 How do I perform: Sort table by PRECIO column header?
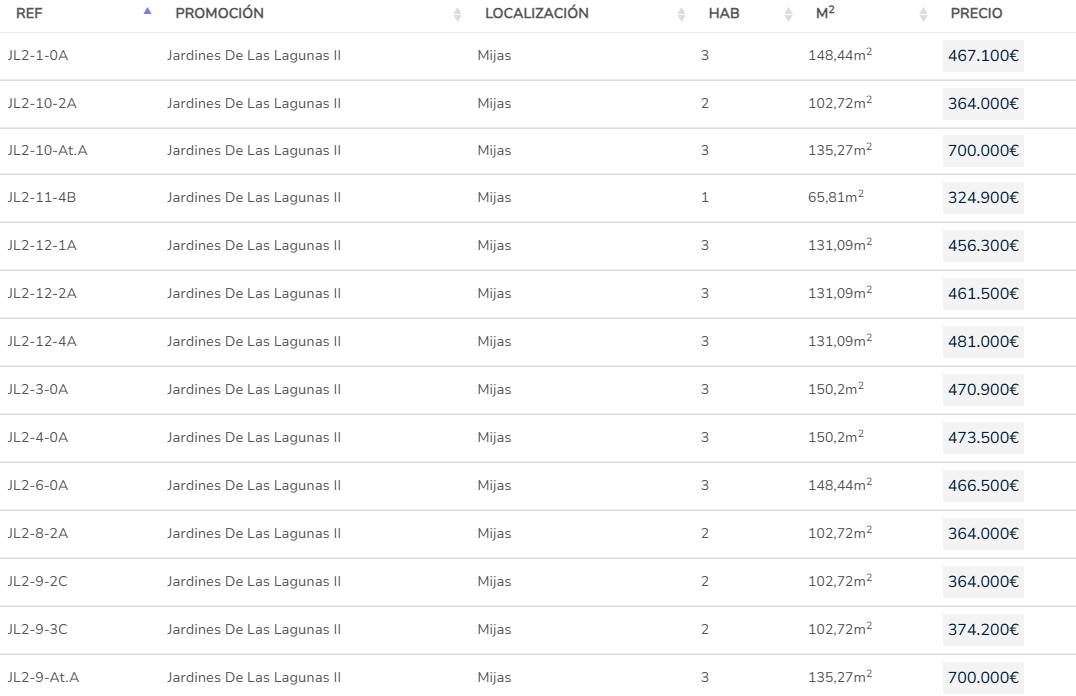pyautogui.click(x=976, y=14)
